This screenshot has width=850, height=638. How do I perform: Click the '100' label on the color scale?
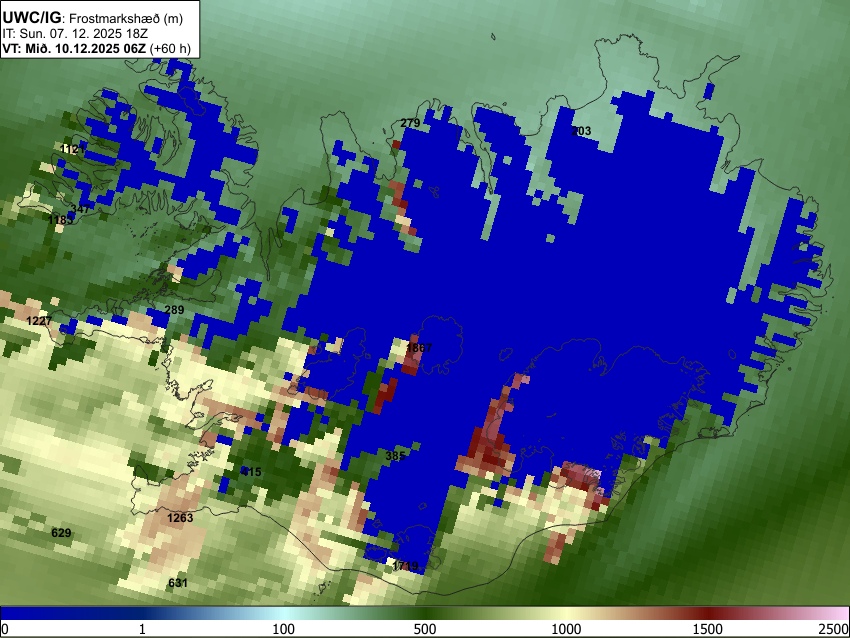click(x=284, y=629)
